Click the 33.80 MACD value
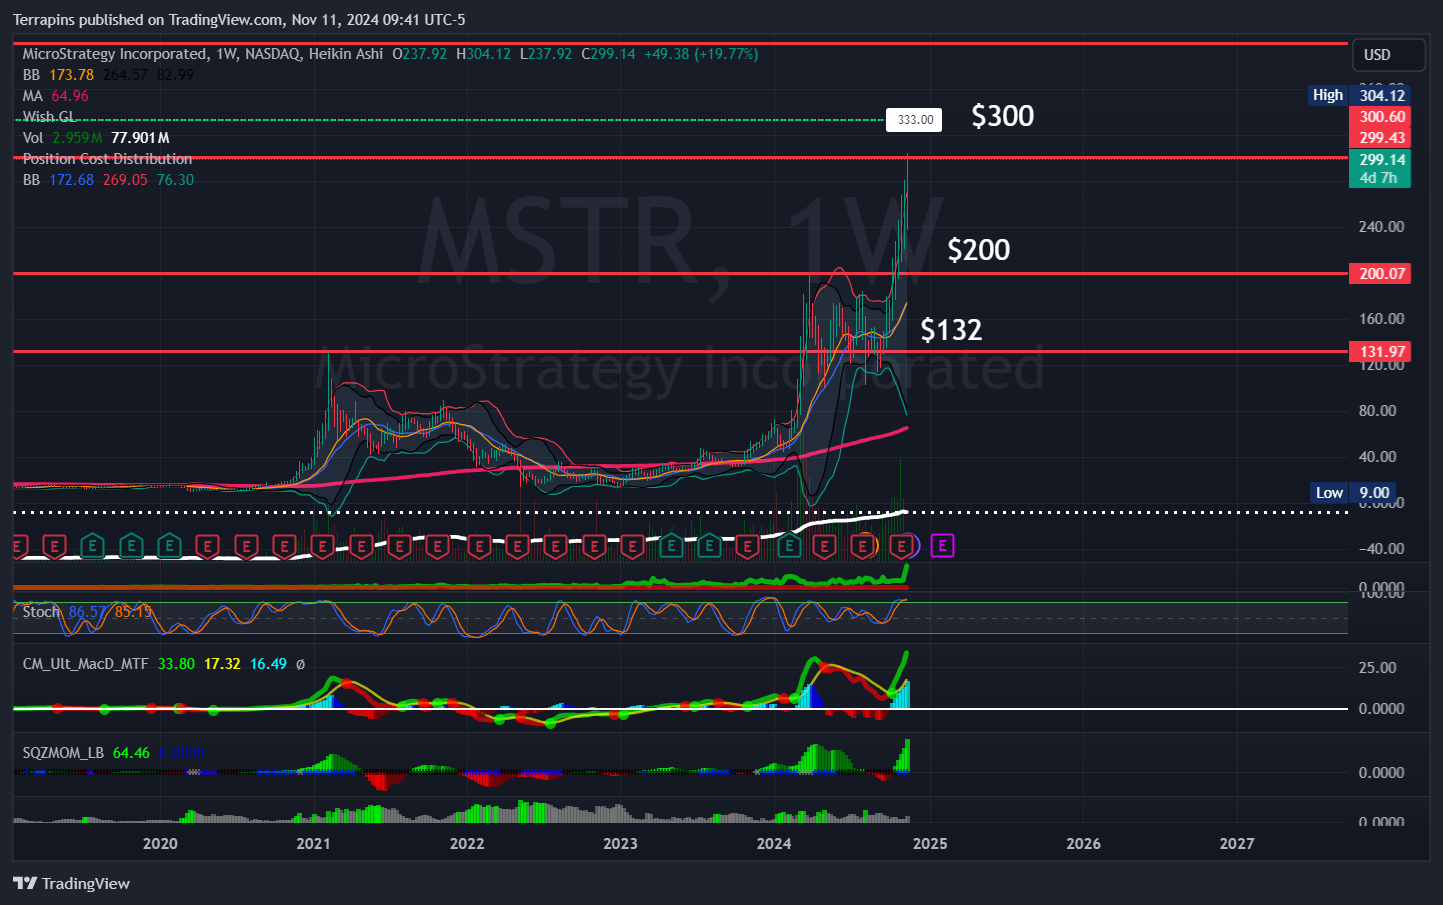This screenshot has height=905, width=1443. pos(176,664)
